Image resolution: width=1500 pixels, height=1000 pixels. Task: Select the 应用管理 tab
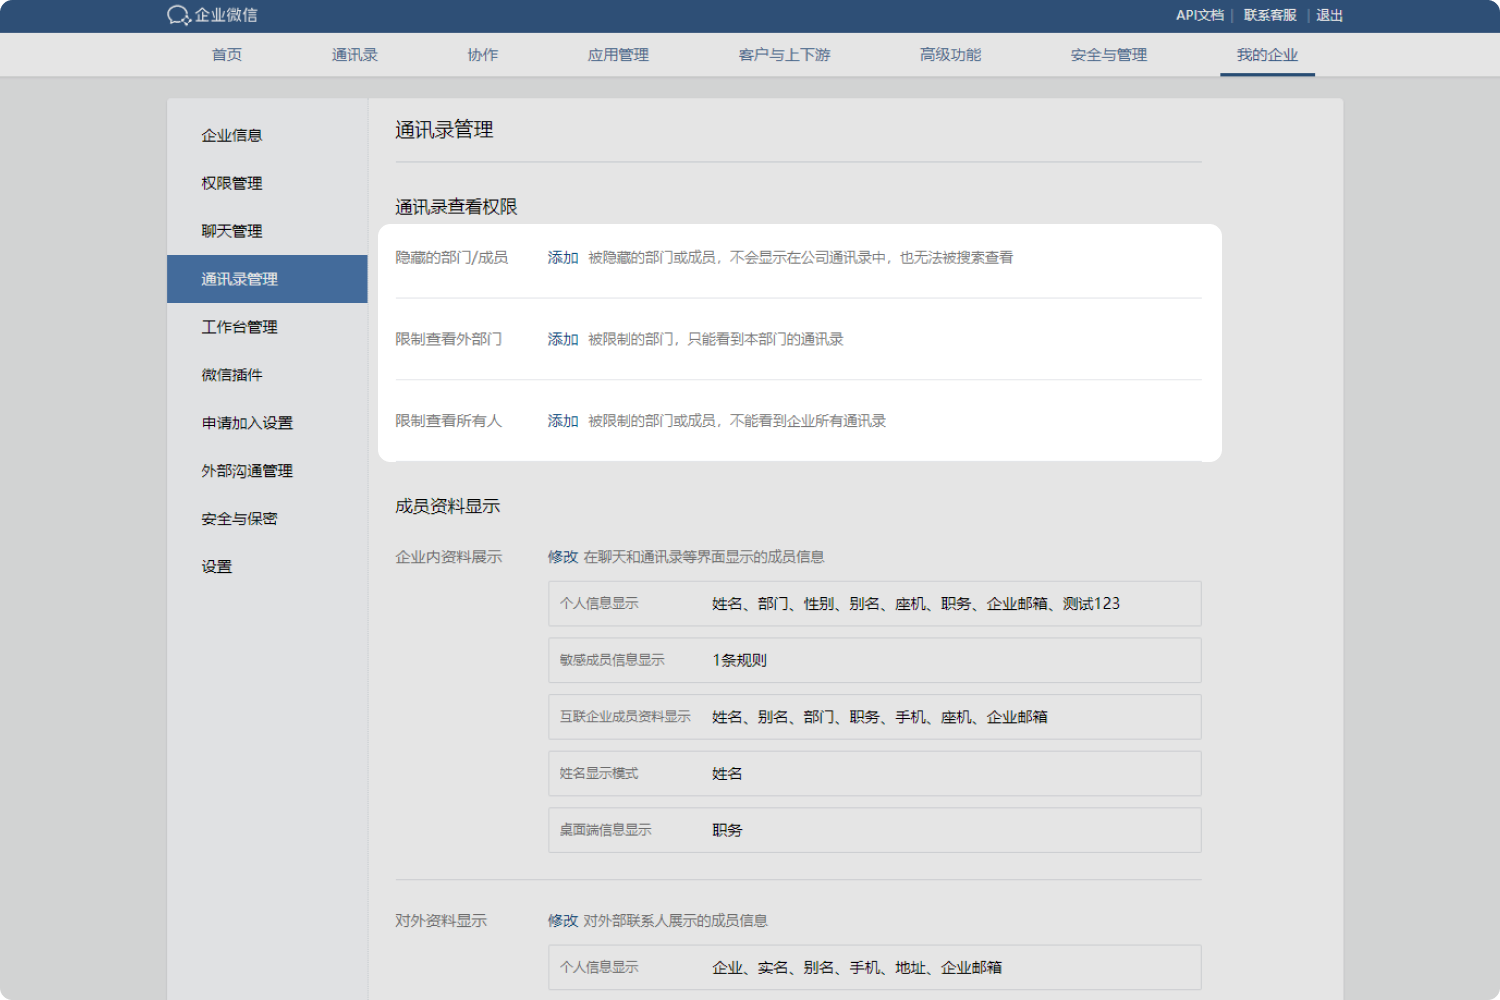tap(618, 55)
